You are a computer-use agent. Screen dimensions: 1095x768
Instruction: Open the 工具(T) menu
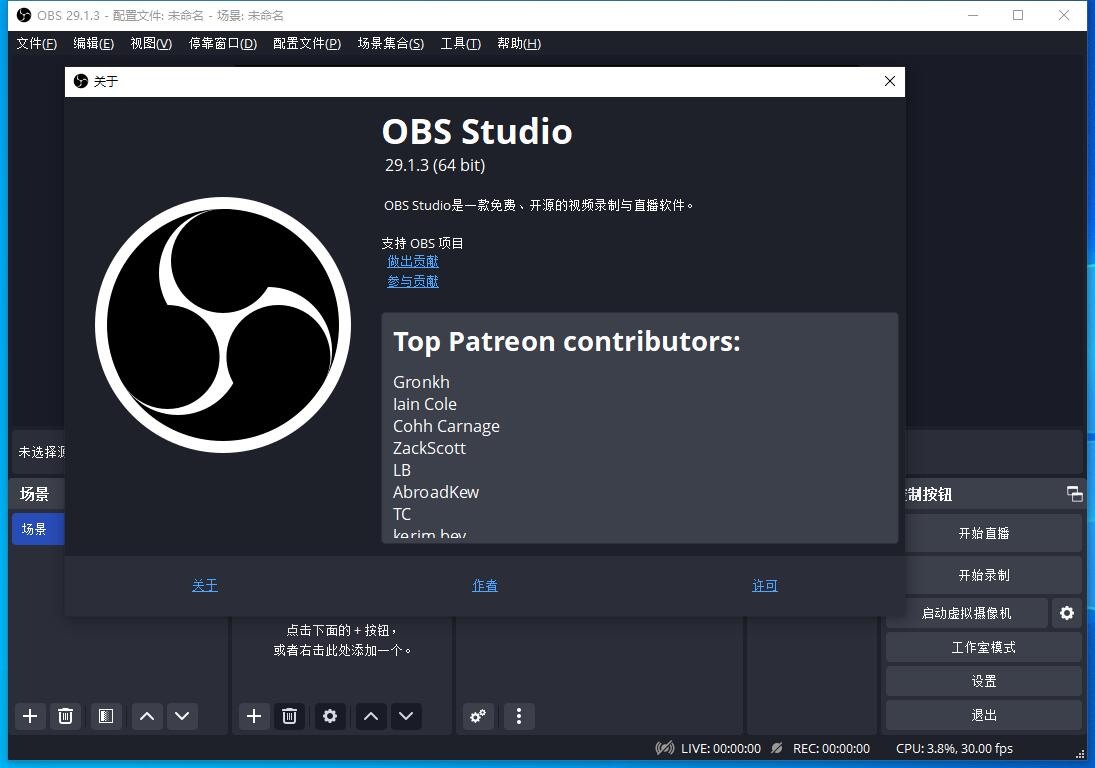pyautogui.click(x=460, y=43)
